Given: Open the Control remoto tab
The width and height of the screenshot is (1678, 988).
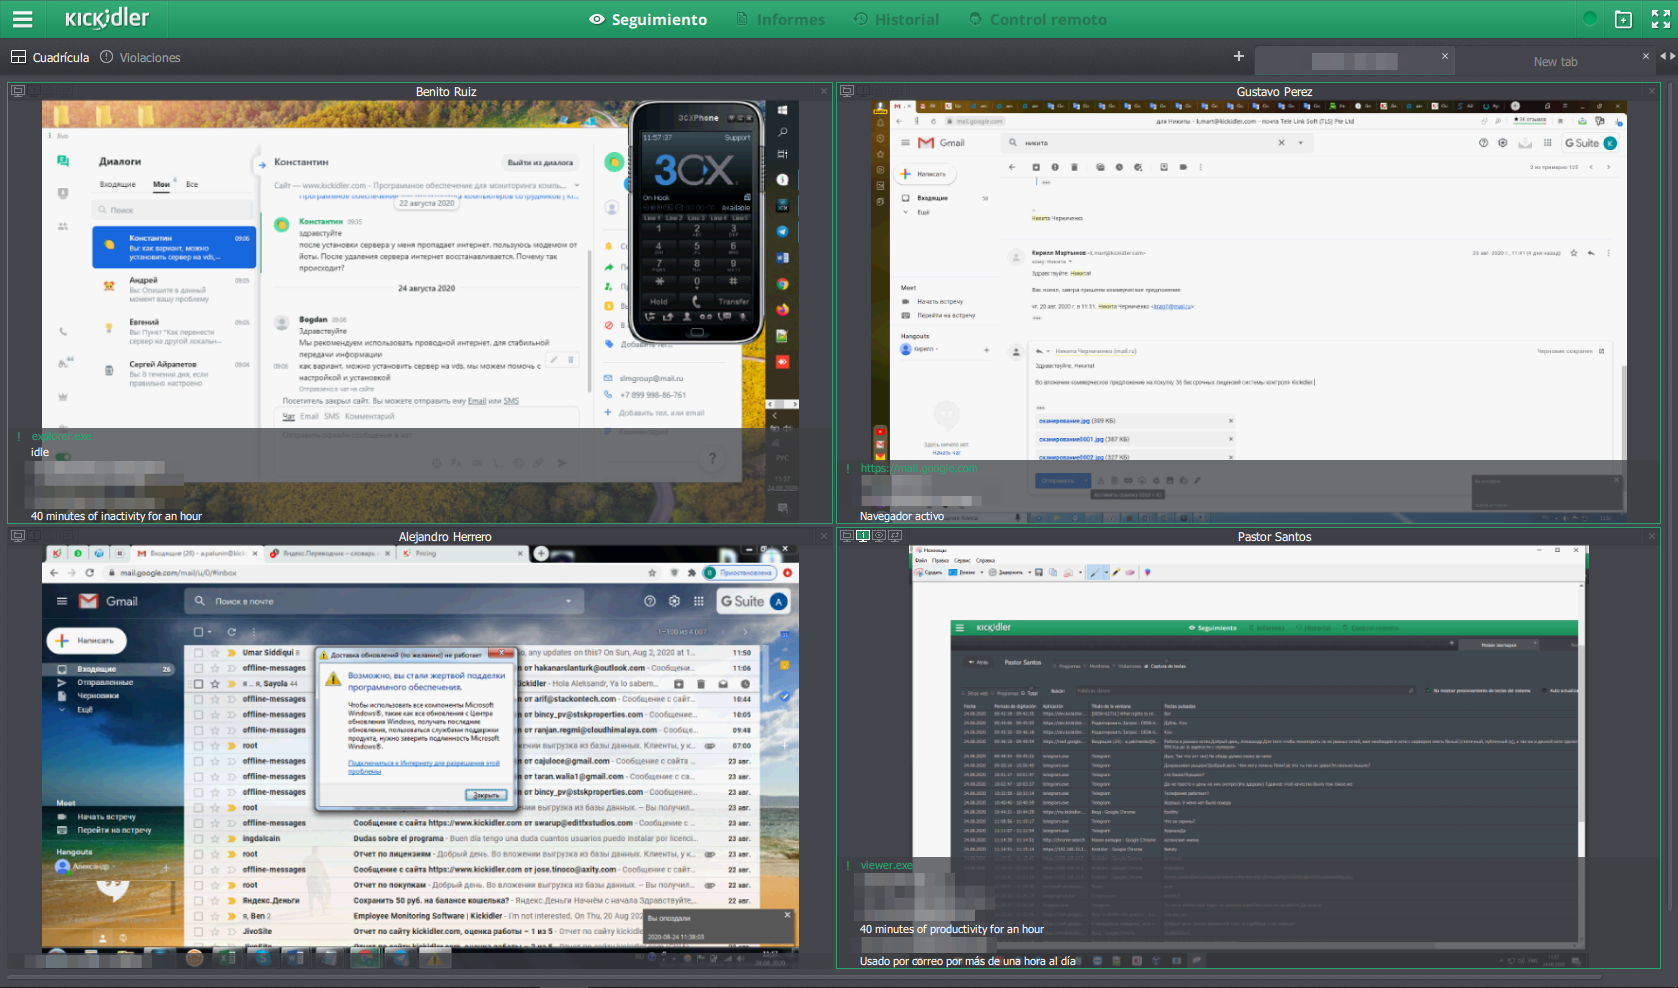Looking at the screenshot, I should (1037, 19).
